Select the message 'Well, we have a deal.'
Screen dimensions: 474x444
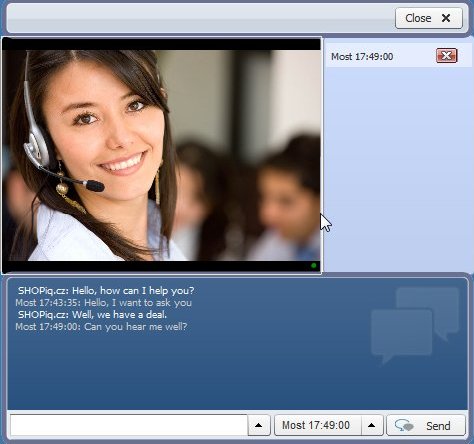pos(119,315)
